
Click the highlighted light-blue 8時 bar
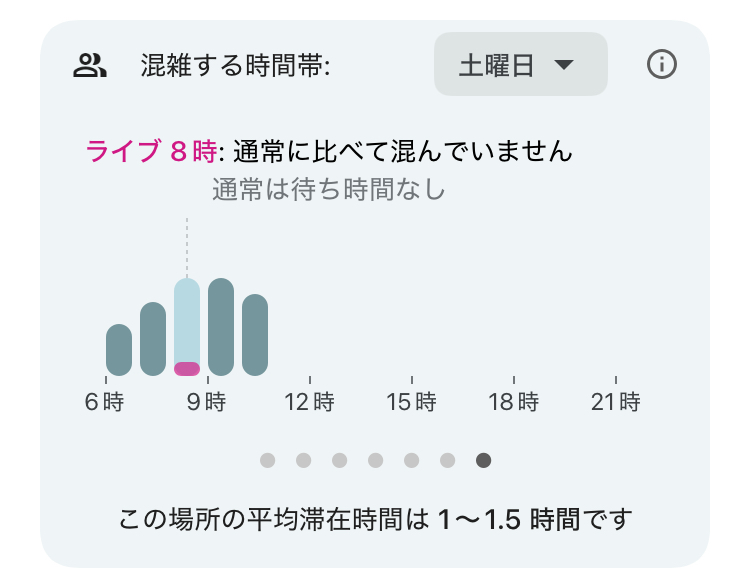[187, 320]
